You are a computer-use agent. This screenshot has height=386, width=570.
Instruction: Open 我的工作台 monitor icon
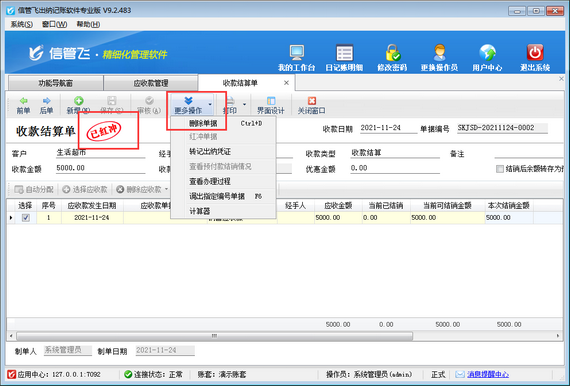pyautogui.click(x=297, y=53)
